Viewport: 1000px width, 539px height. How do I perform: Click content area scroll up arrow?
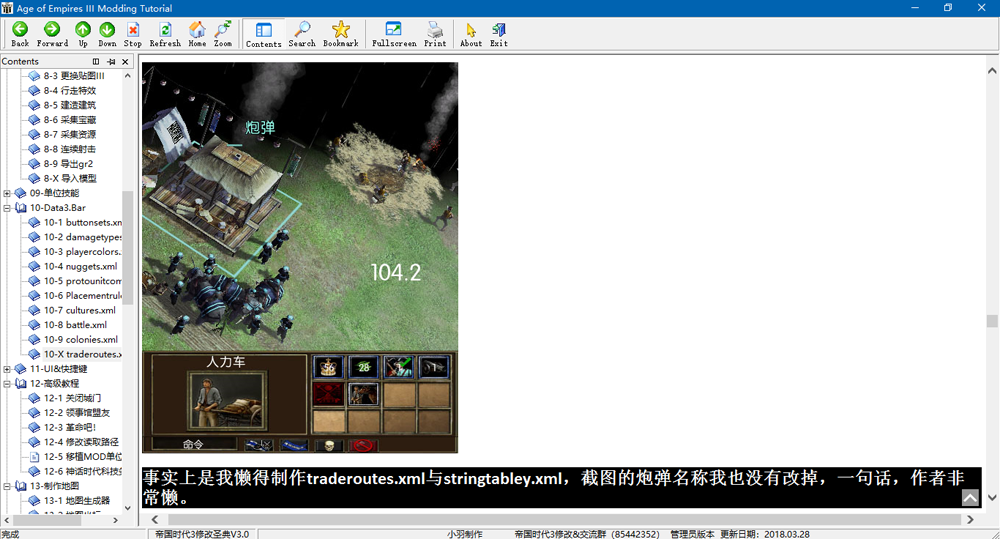tap(992, 71)
